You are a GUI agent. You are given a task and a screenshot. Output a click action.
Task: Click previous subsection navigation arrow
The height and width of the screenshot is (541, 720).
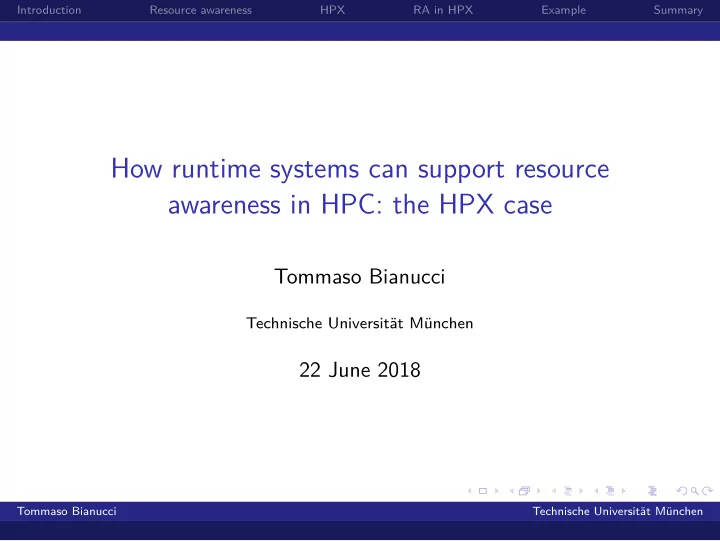[x=554, y=491]
